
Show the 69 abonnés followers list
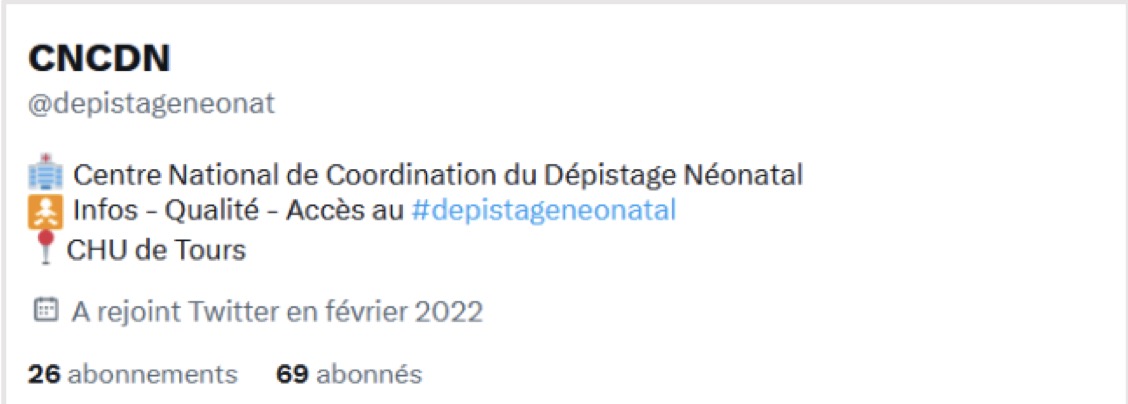349,375
